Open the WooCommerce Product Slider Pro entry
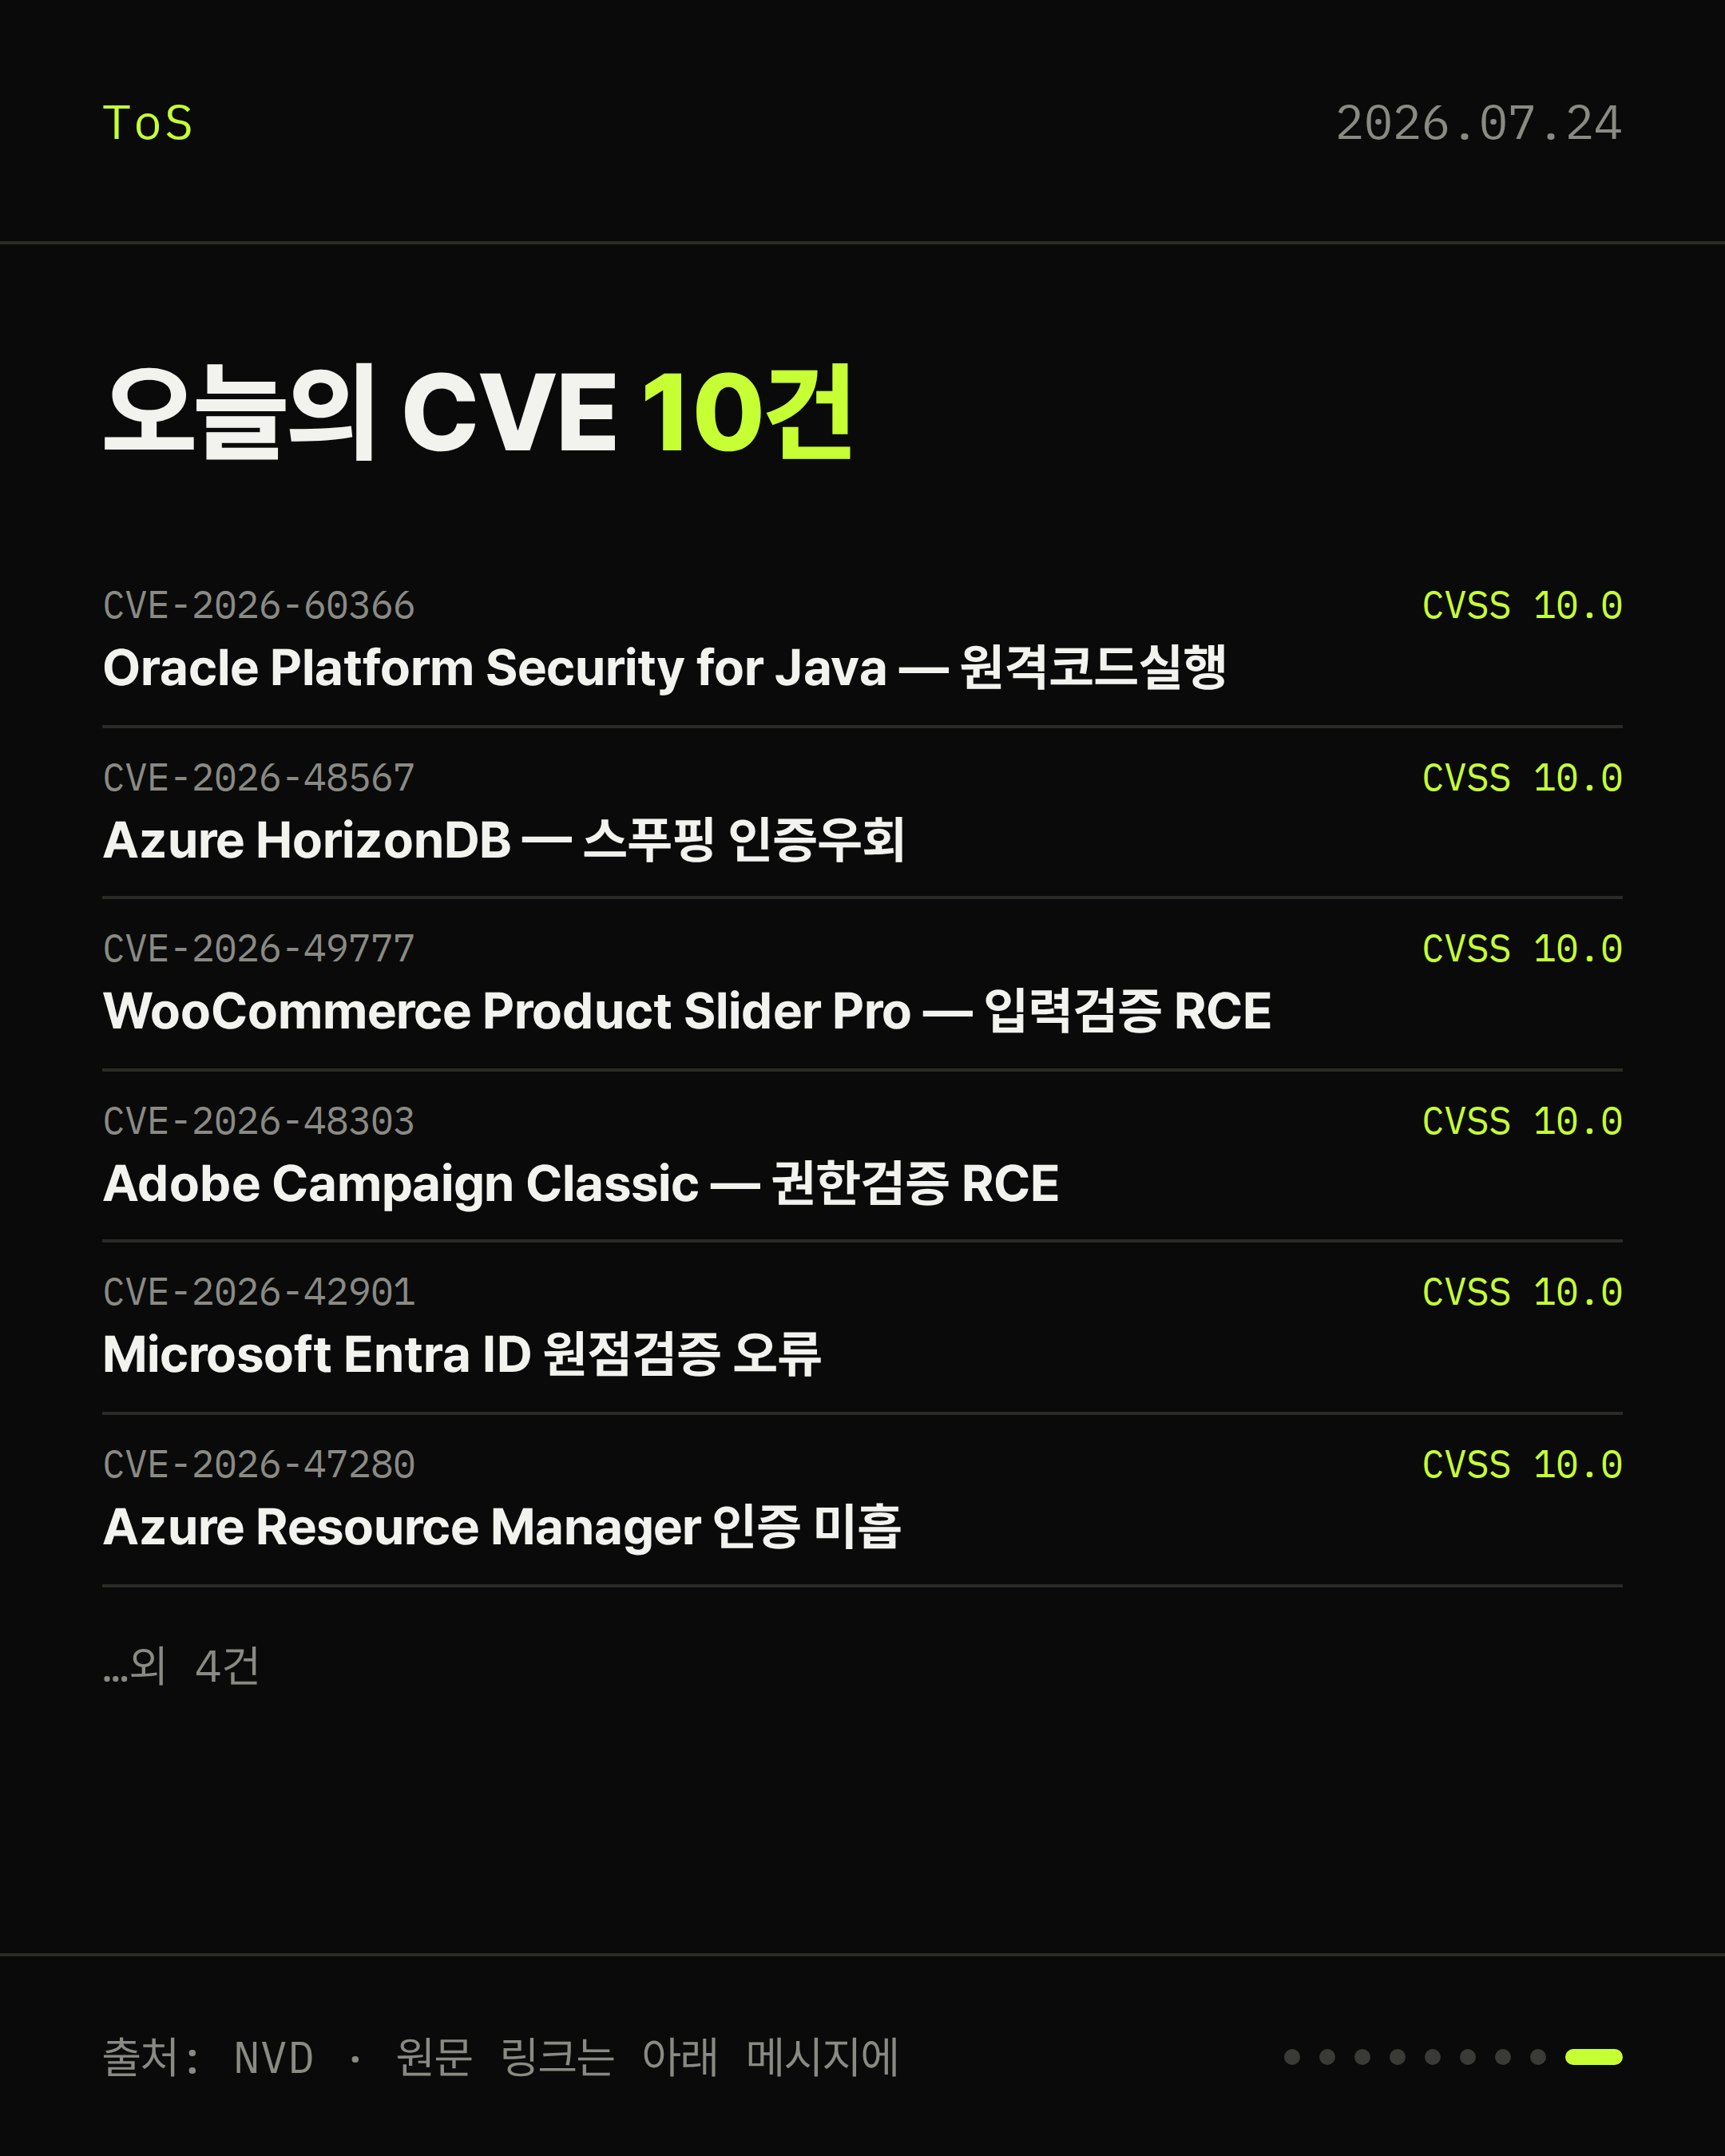The width and height of the screenshot is (1725, 2156). point(687,1010)
